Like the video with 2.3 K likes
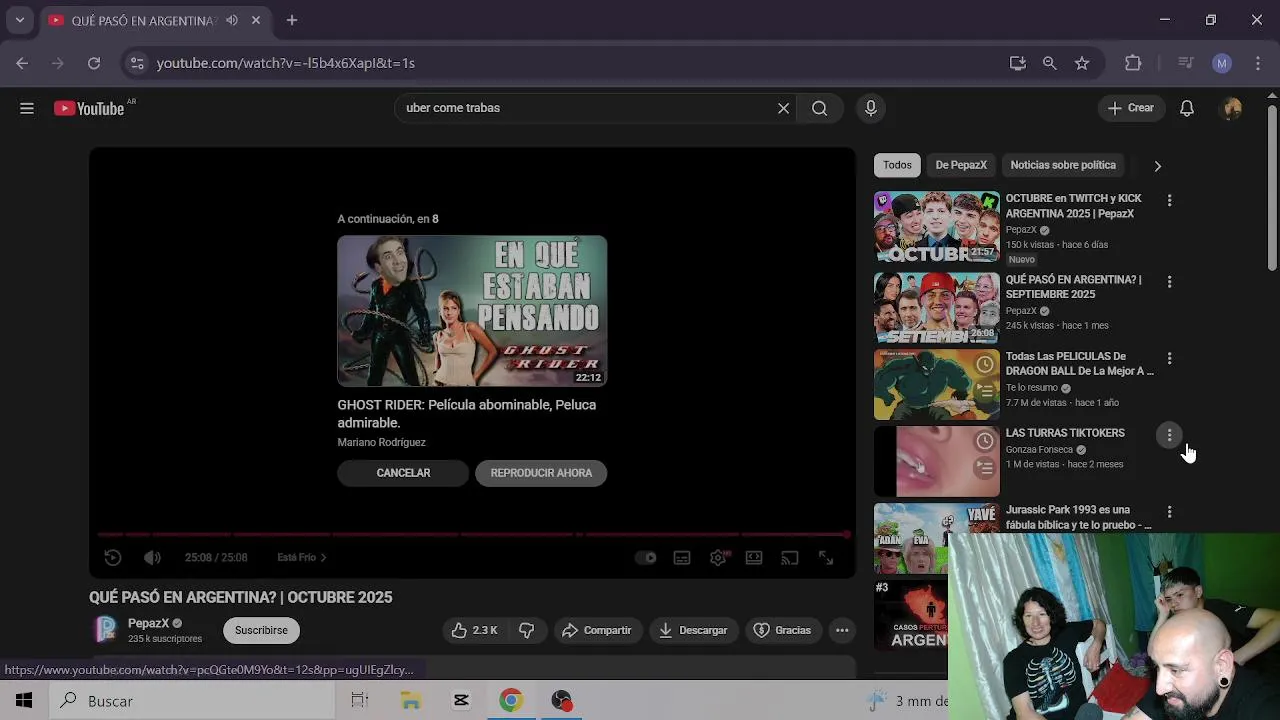Viewport: 1280px width, 720px height. click(474, 630)
